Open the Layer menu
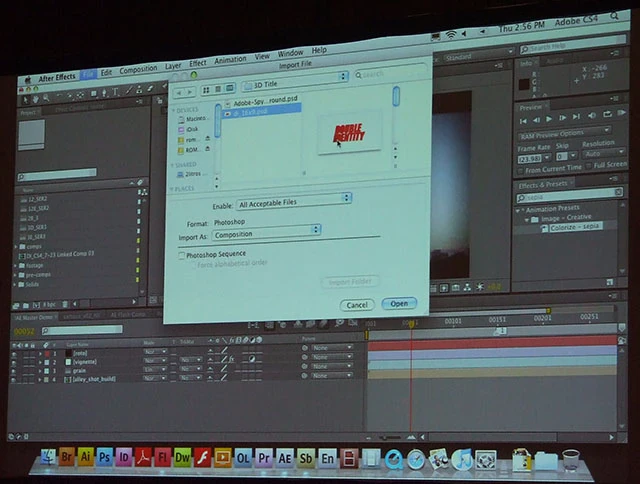Image resolution: width=640 pixels, height=484 pixels. pyautogui.click(x=173, y=67)
